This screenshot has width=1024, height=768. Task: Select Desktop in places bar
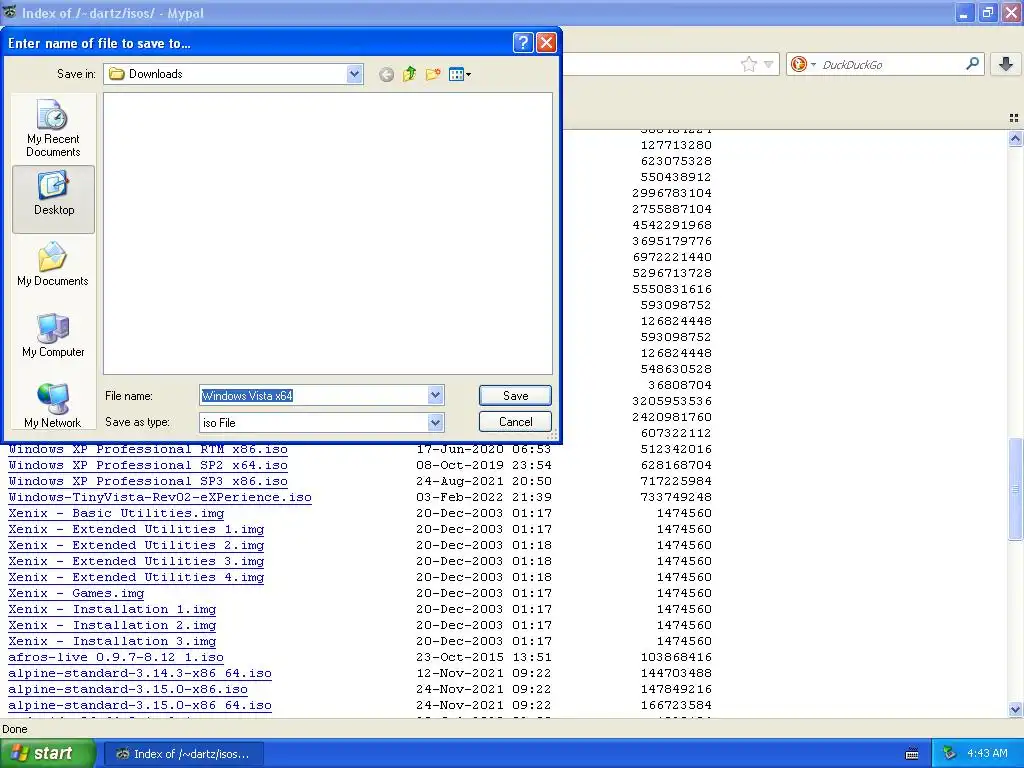(x=54, y=199)
